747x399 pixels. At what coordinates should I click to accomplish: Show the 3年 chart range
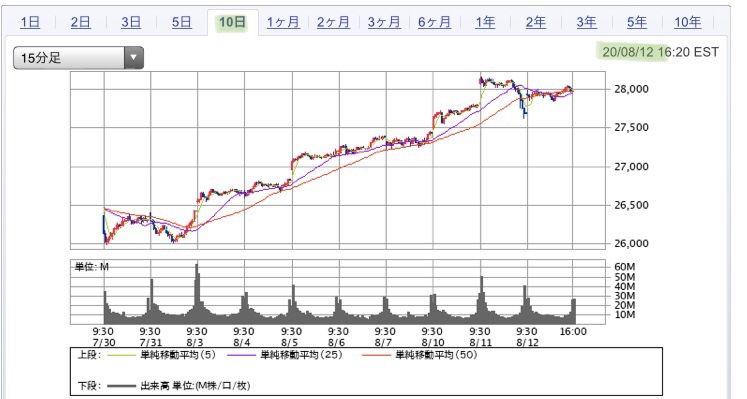point(586,22)
